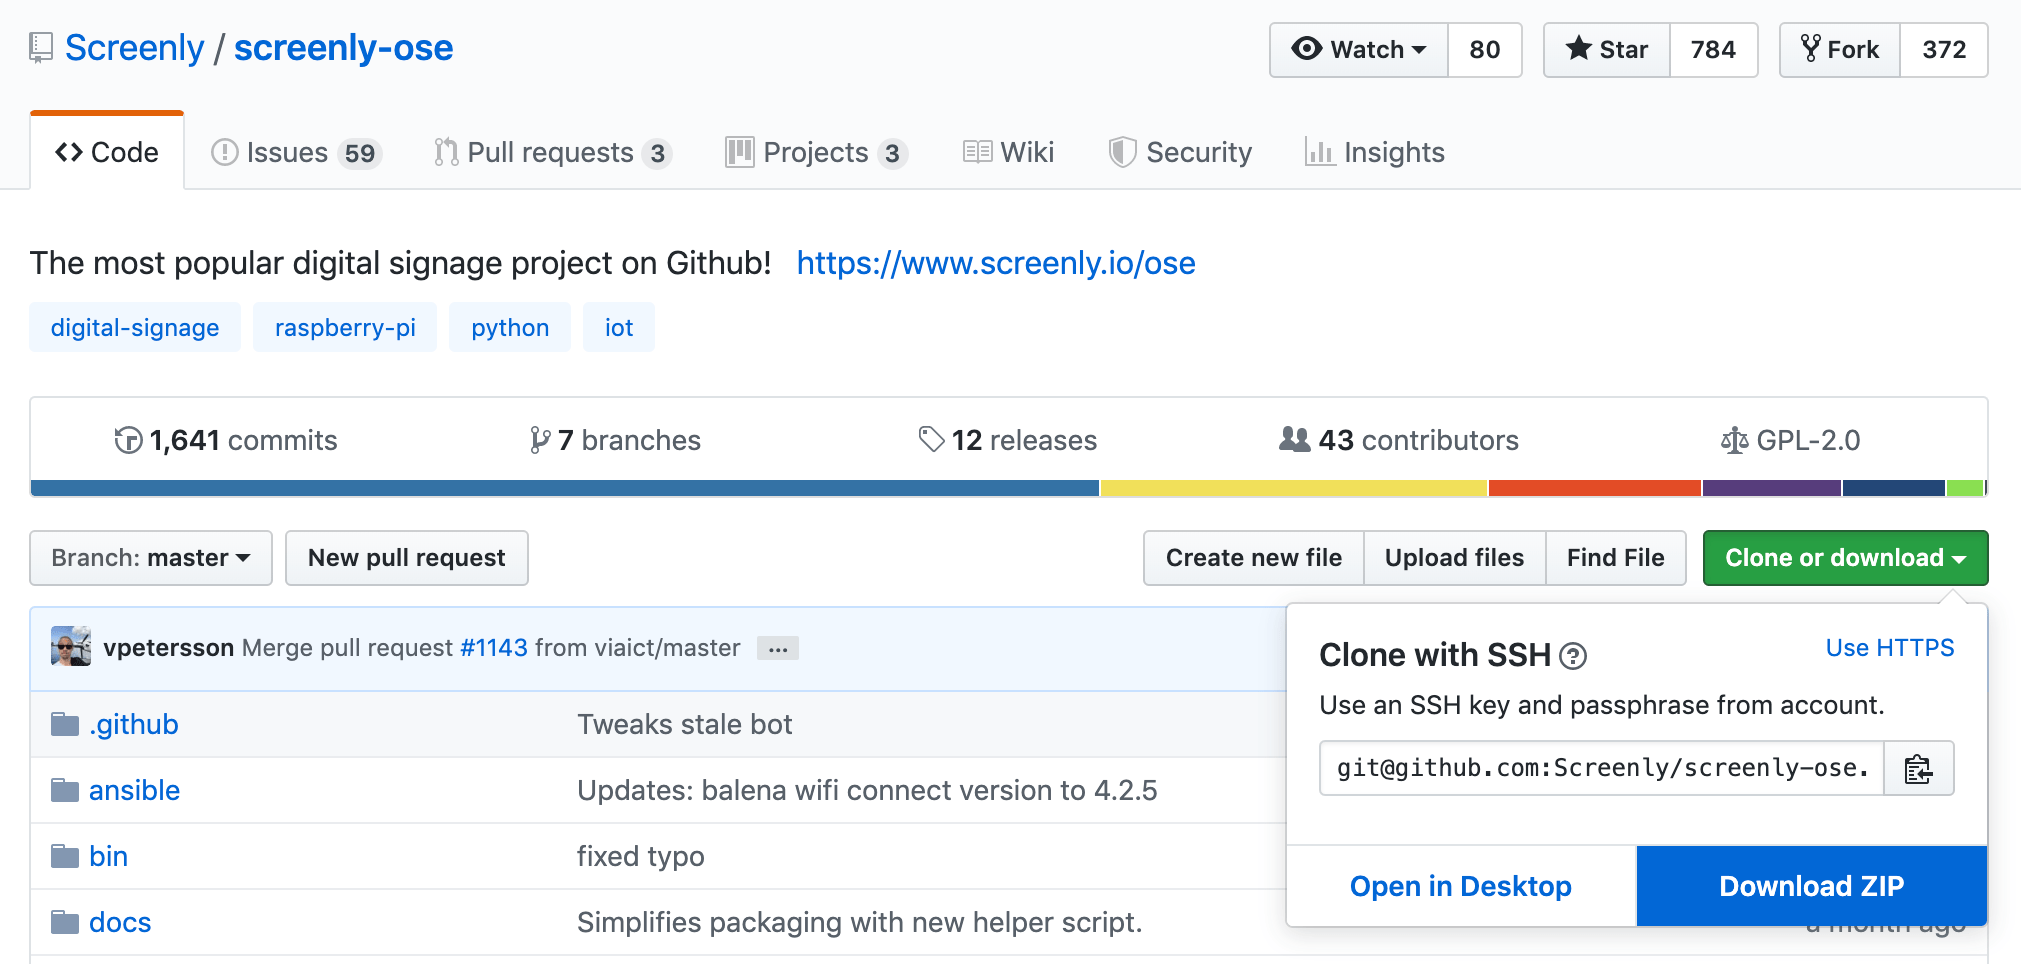The image size is (2021, 964).
Task: Switch to the Issues tab
Action: pos(295,152)
